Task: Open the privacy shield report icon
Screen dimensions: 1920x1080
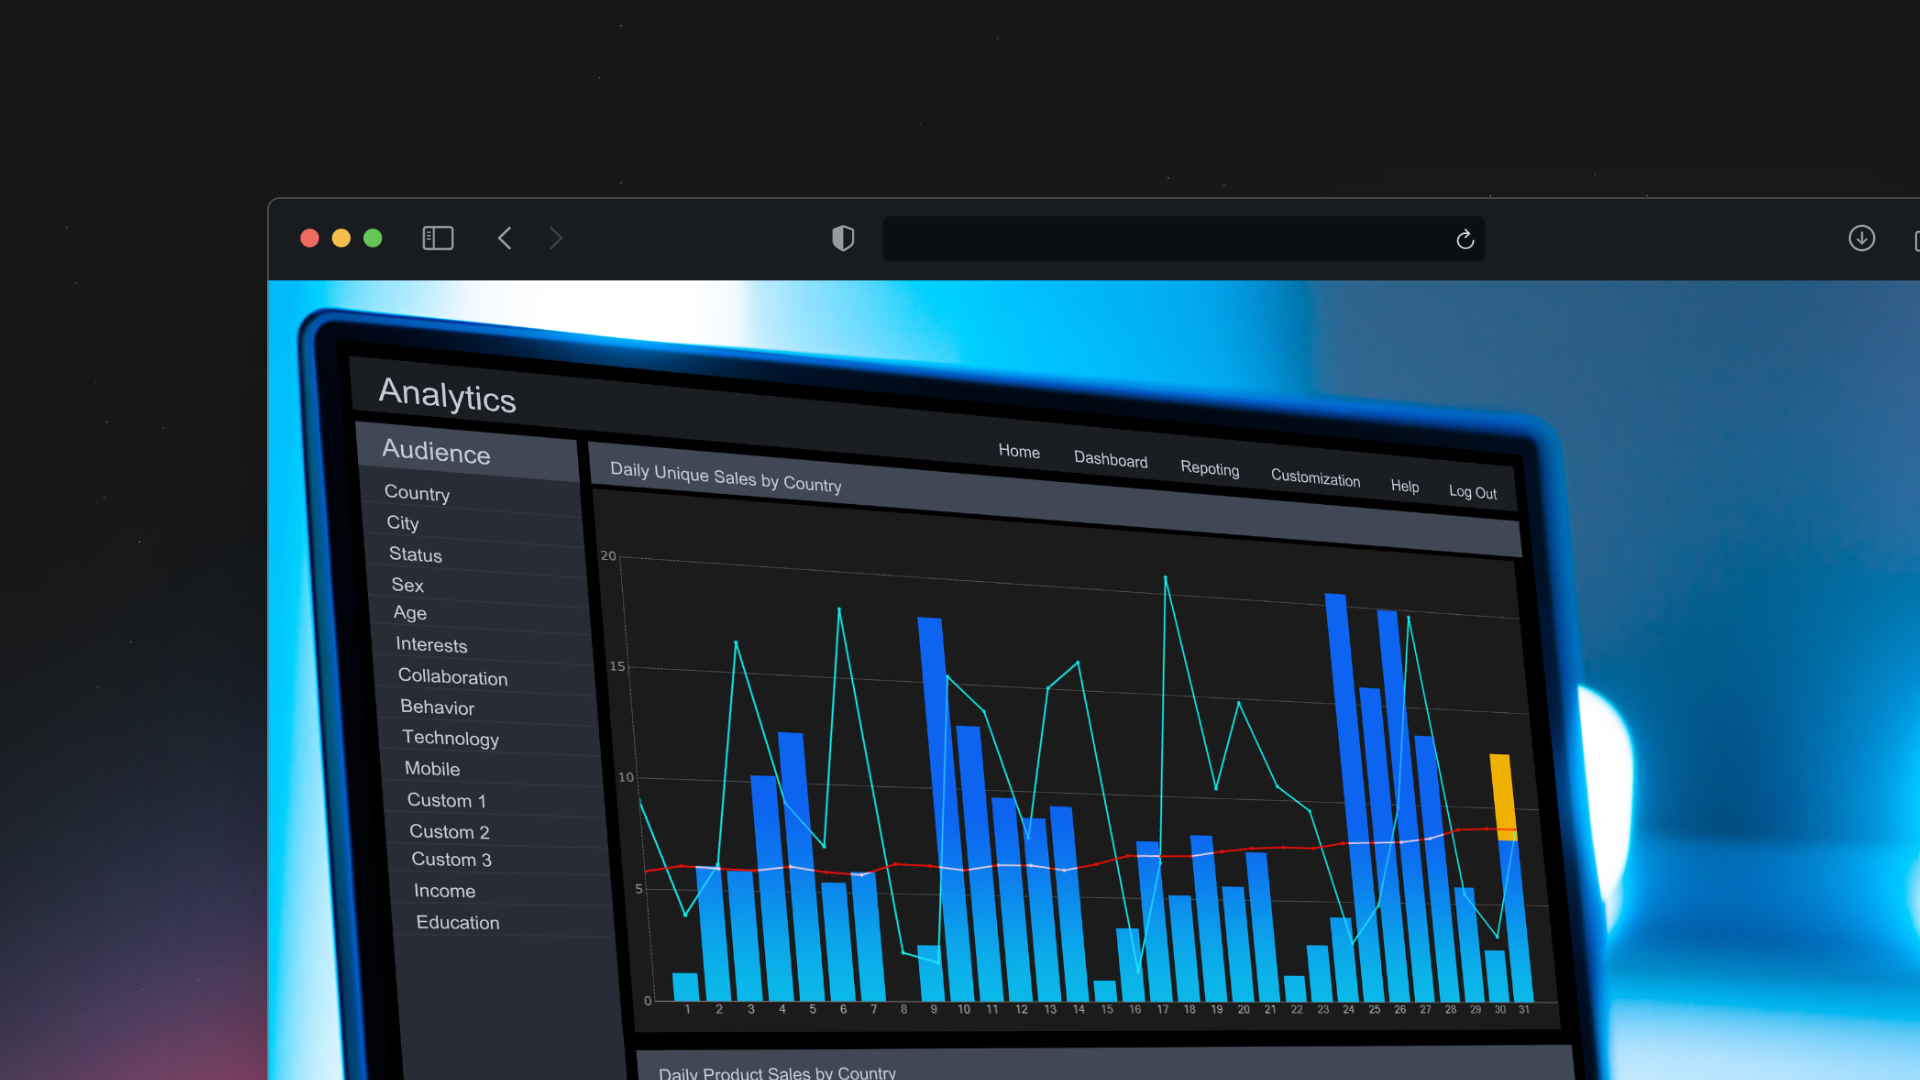Action: coord(843,238)
